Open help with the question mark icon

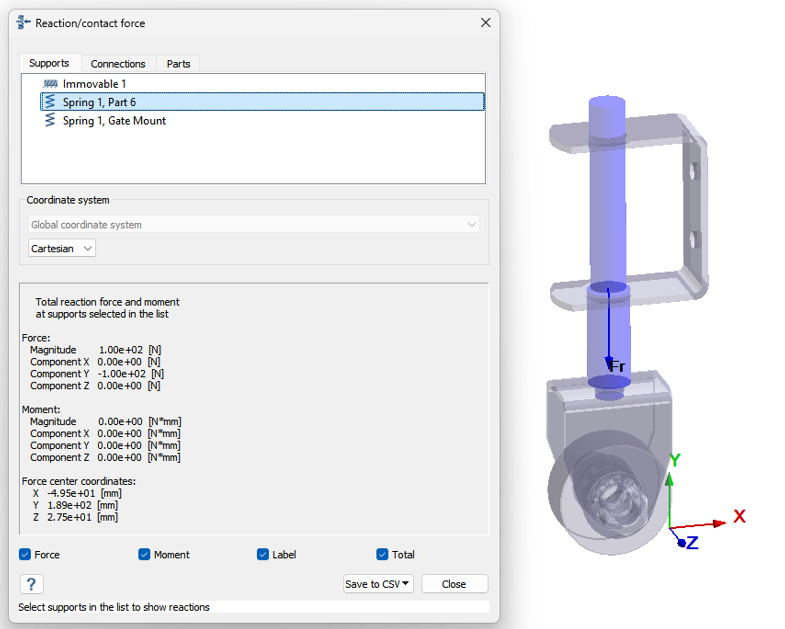[31, 584]
